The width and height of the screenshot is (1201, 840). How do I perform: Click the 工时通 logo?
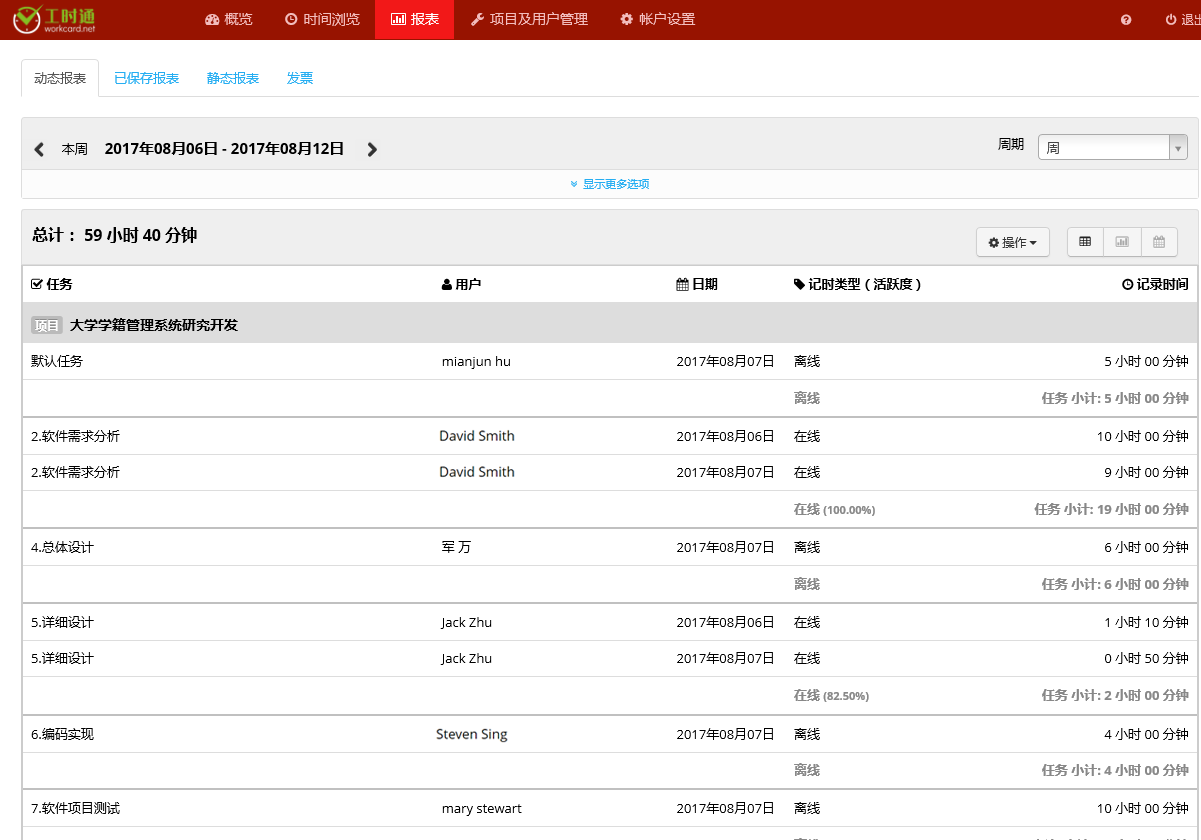click(x=55, y=19)
